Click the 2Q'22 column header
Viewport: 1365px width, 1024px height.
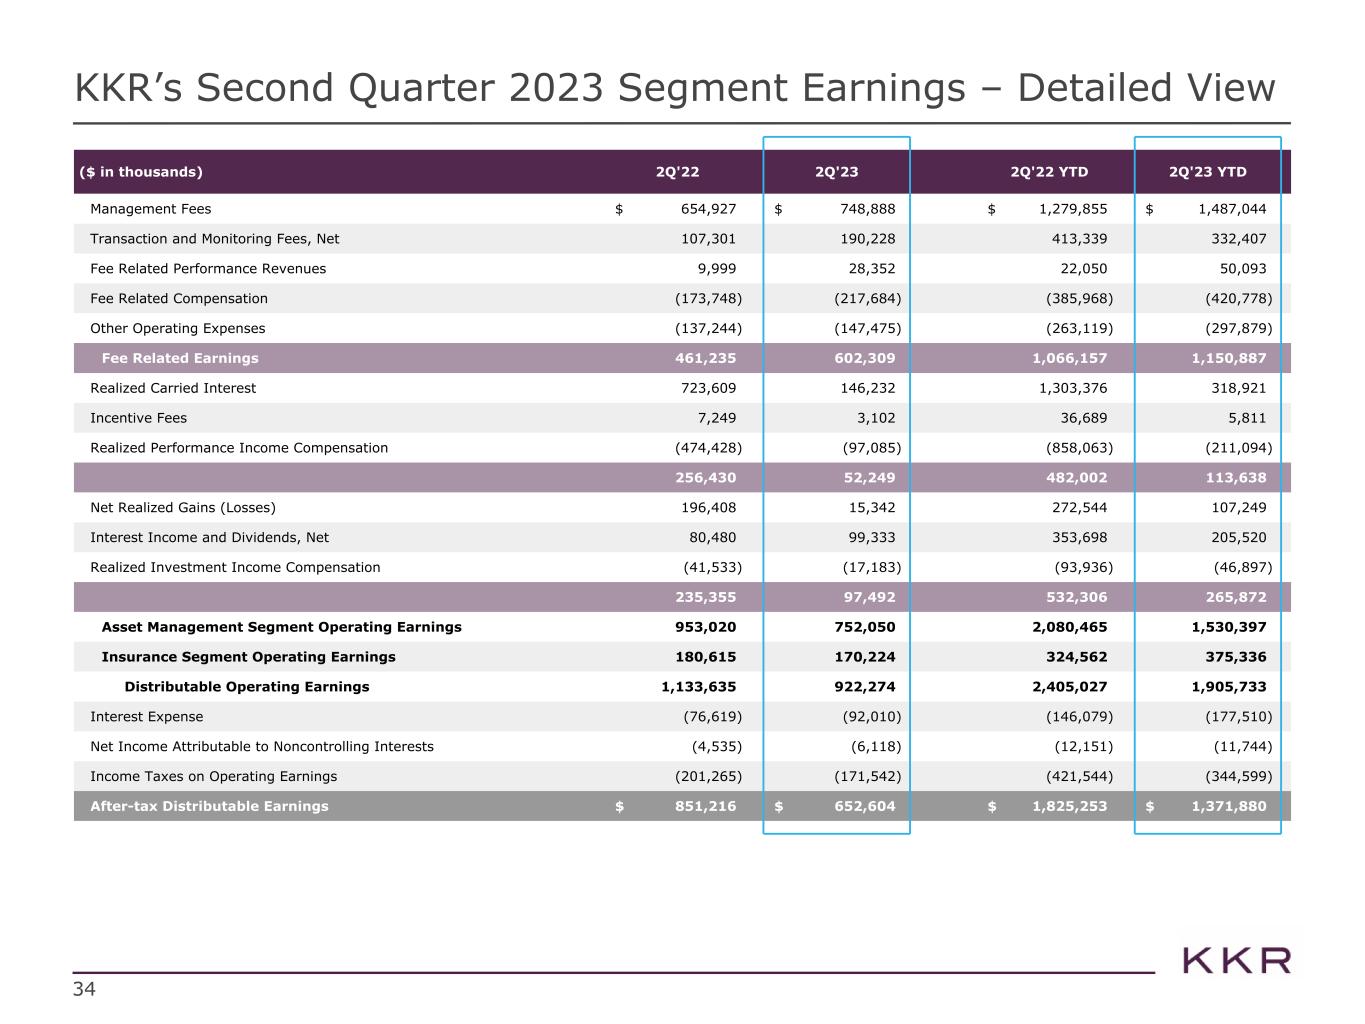coord(677,171)
